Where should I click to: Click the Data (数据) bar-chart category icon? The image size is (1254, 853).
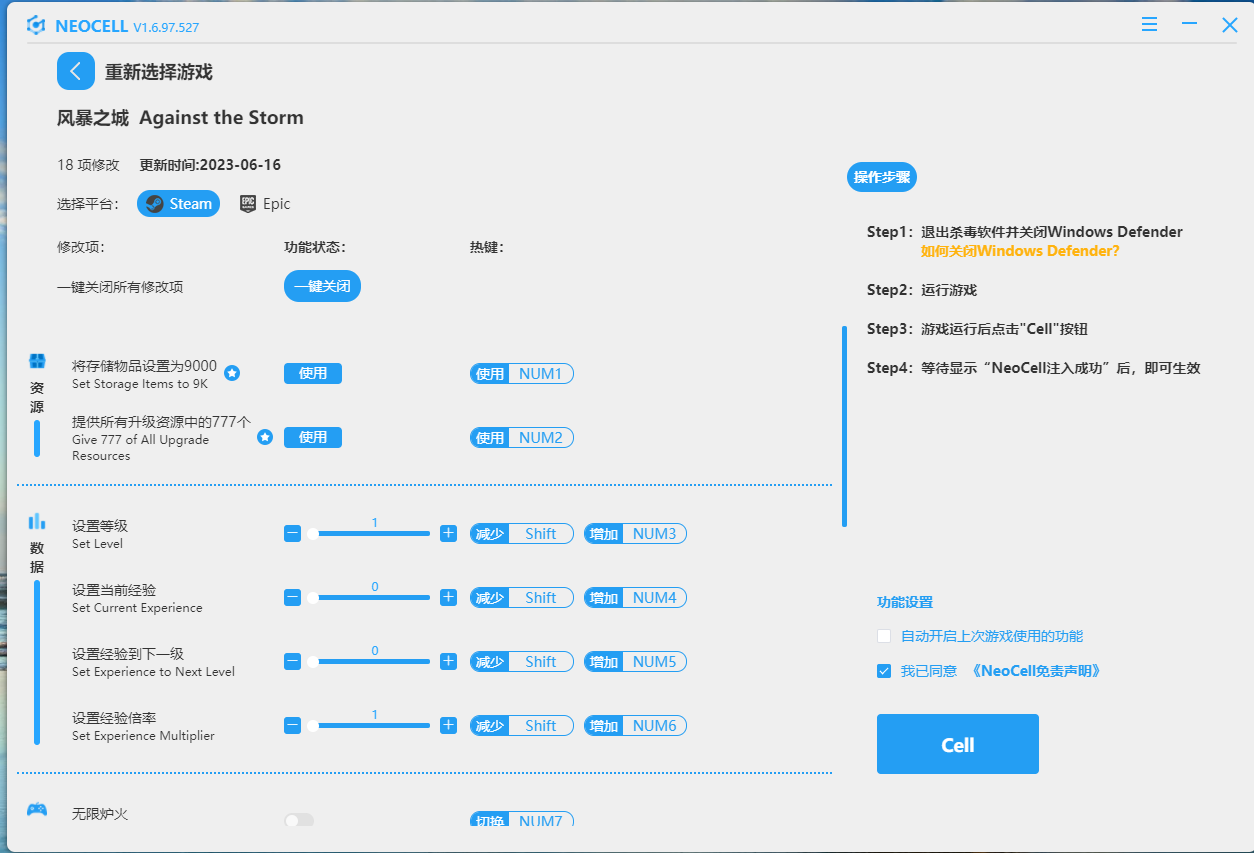[x=37, y=521]
